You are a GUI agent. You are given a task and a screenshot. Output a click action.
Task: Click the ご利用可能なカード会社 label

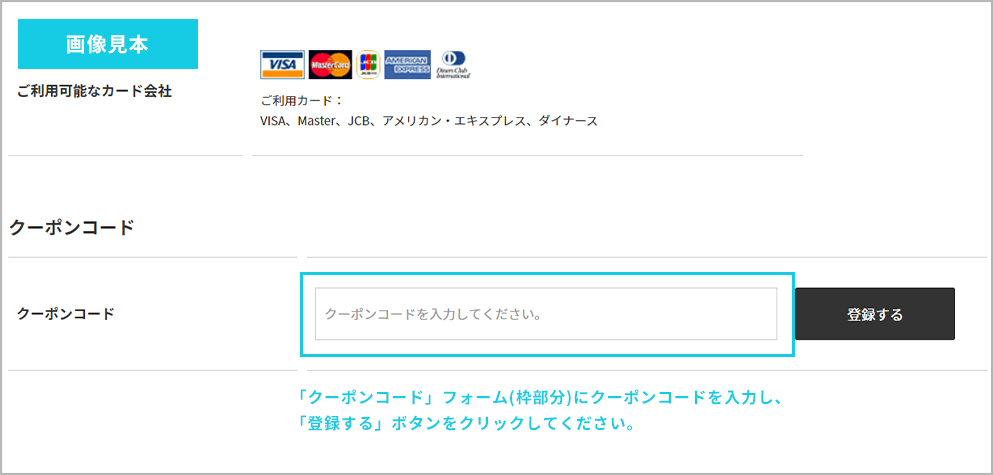click(94, 91)
